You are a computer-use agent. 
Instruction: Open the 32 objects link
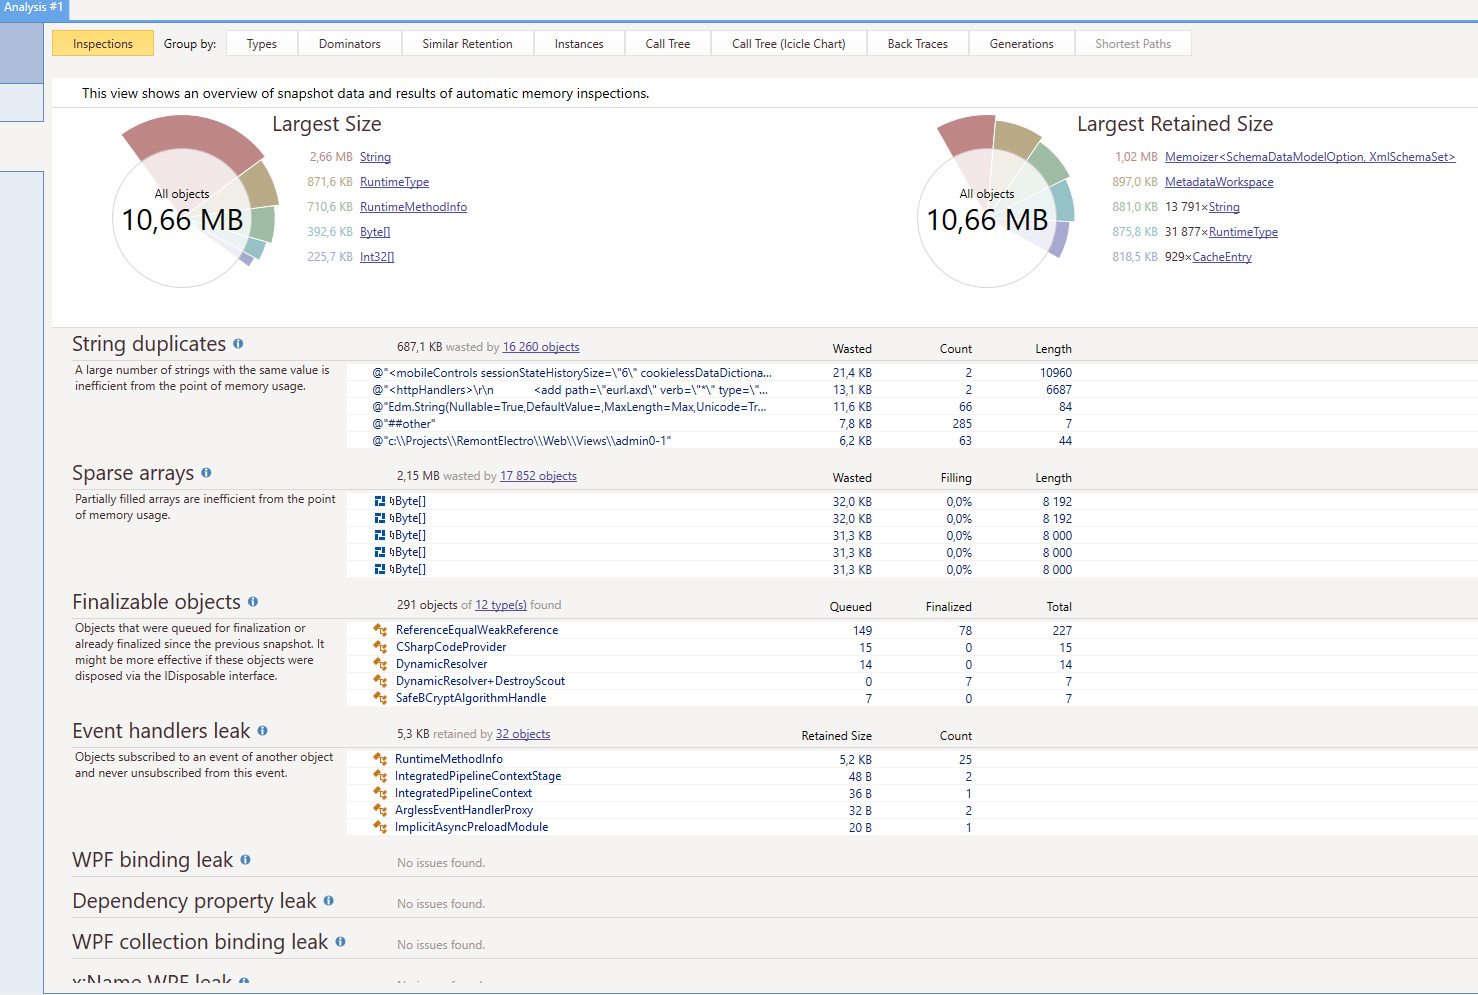pos(523,734)
